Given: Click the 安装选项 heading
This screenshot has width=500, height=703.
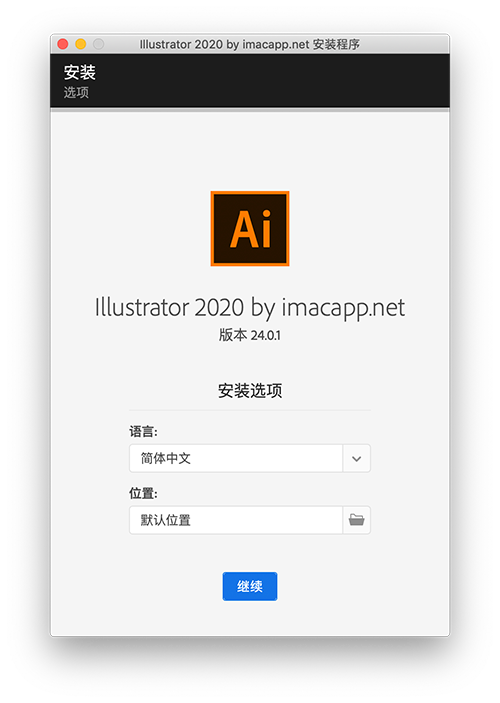Looking at the screenshot, I should [x=250, y=391].
